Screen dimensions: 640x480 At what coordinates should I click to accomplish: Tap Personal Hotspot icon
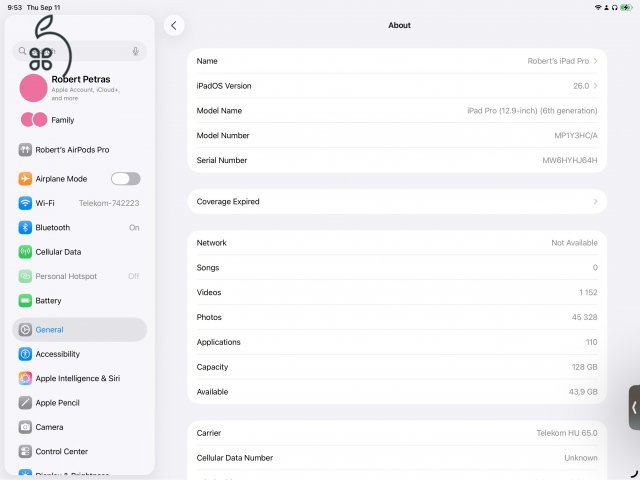click(x=25, y=276)
